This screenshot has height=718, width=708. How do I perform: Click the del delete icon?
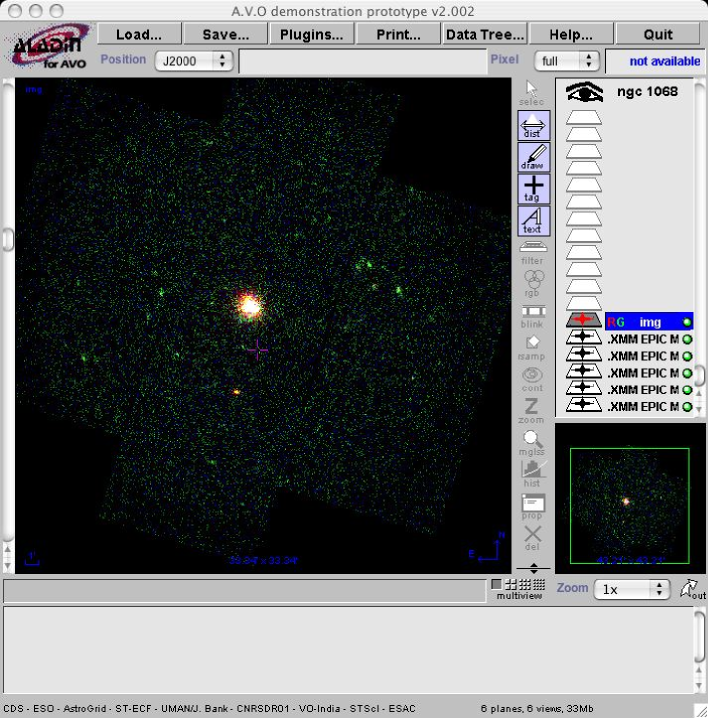pos(533,538)
